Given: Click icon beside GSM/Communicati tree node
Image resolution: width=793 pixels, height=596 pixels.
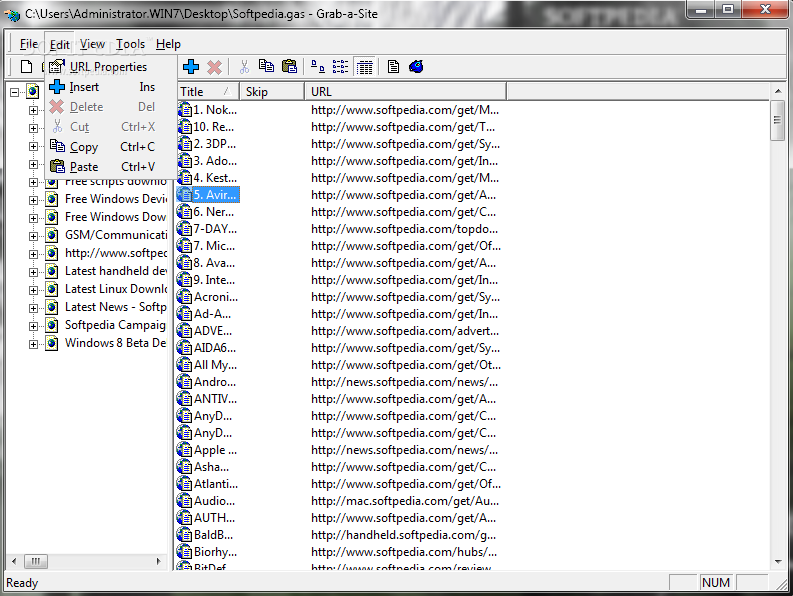Looking at the screenshot, I should coord(52,235).
